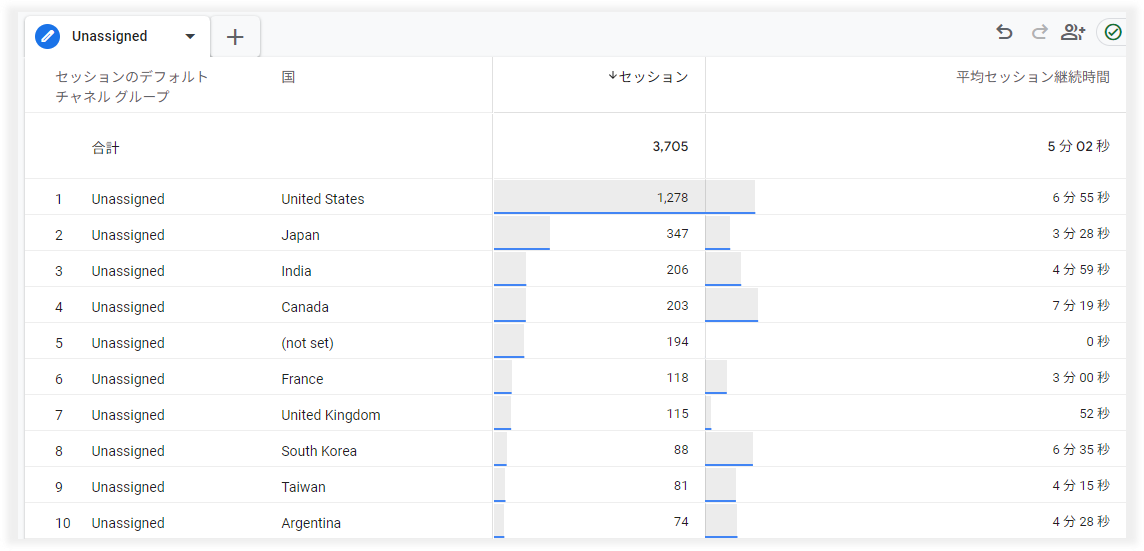The image size is (1144, 551).
Task: Click the Canada session duration bar
Action: pyautogui.click(x=731, y=305)
